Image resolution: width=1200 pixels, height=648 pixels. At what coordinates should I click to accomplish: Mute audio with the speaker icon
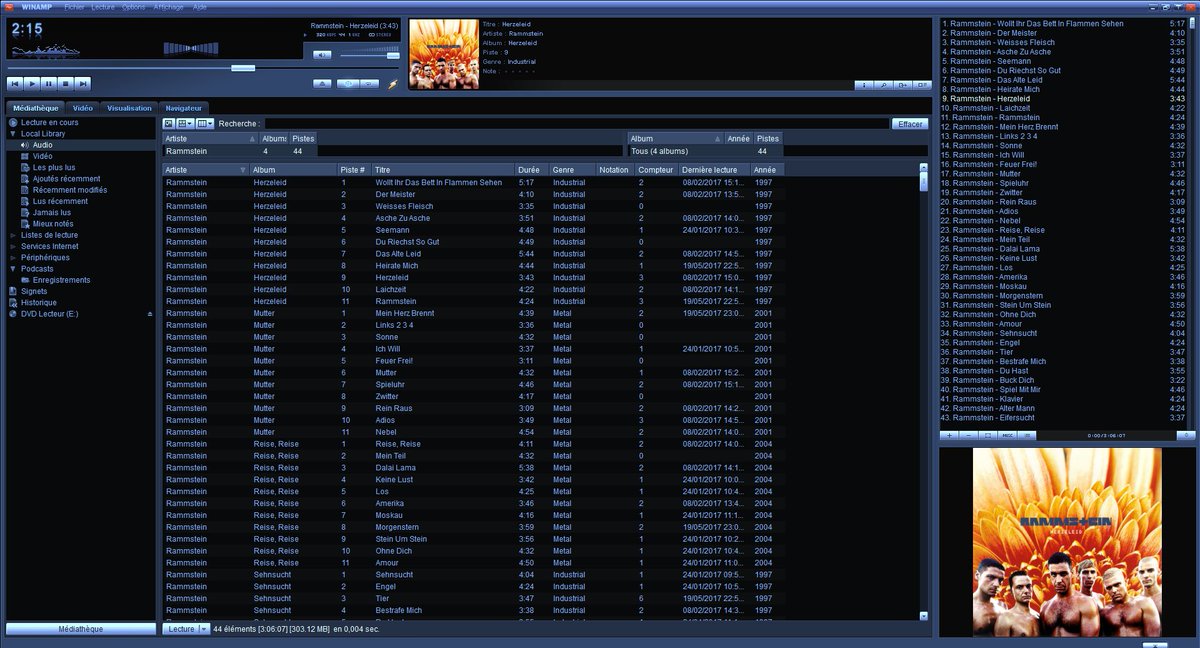coord(322,55)
